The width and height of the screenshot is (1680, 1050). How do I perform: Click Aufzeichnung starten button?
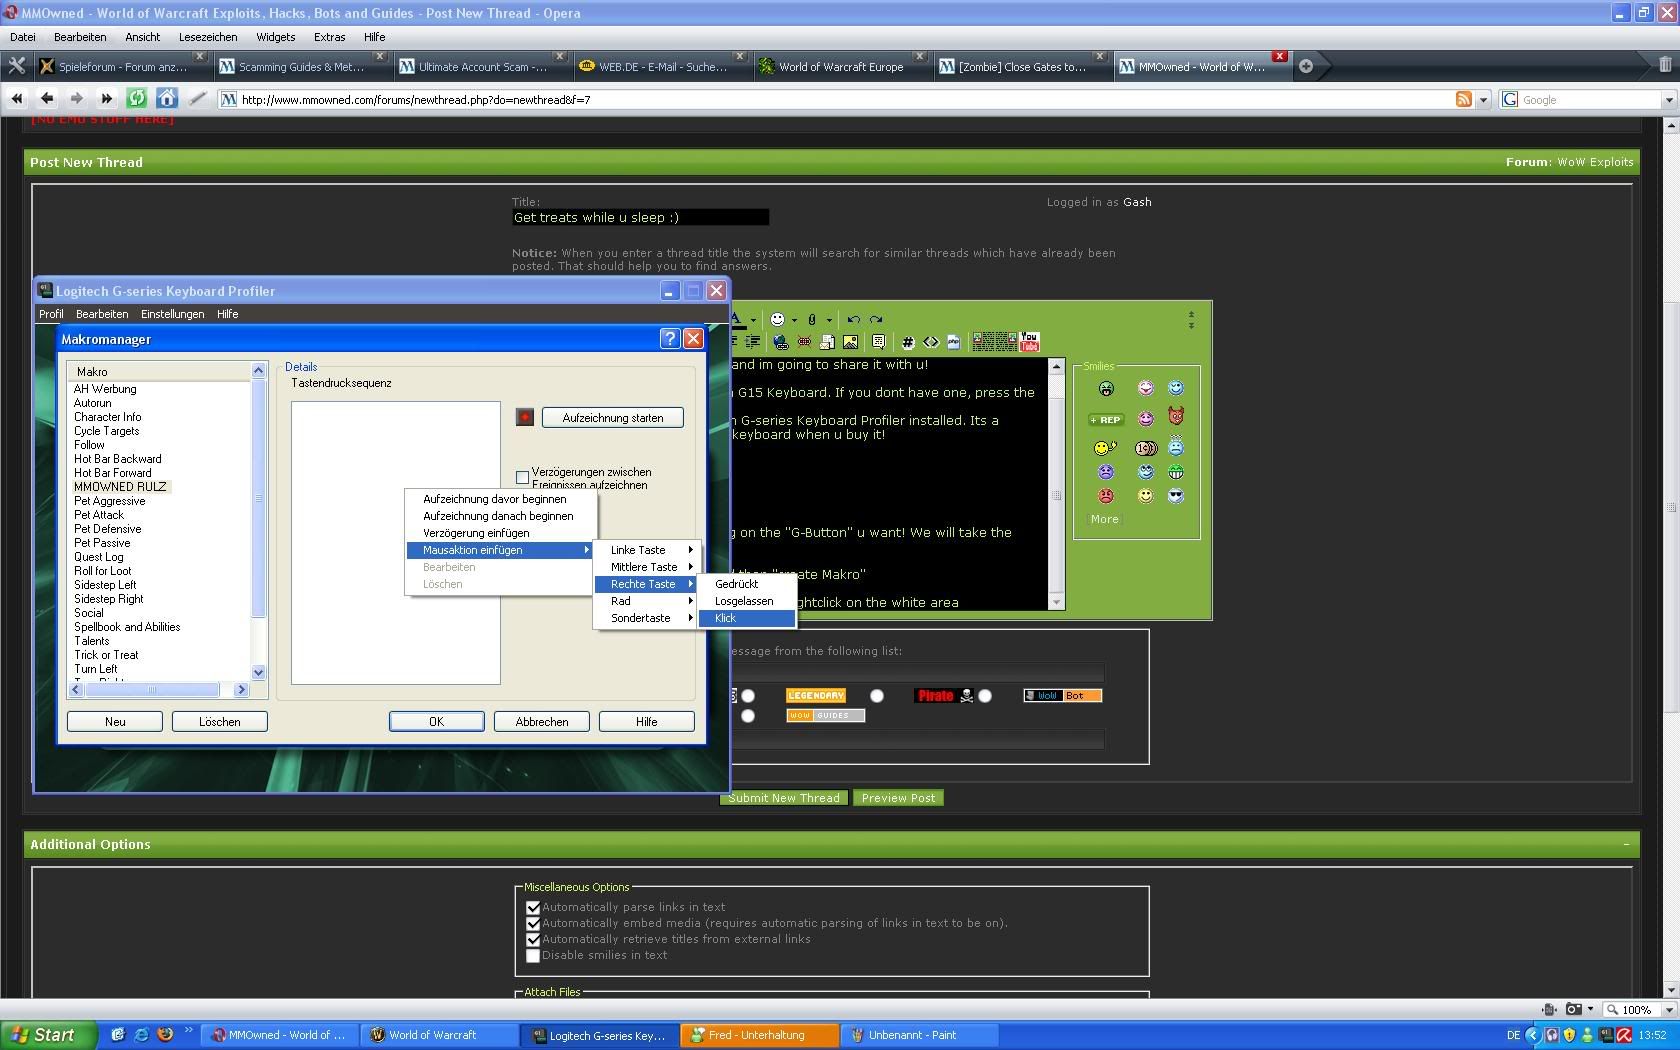[x=613, y=418]
